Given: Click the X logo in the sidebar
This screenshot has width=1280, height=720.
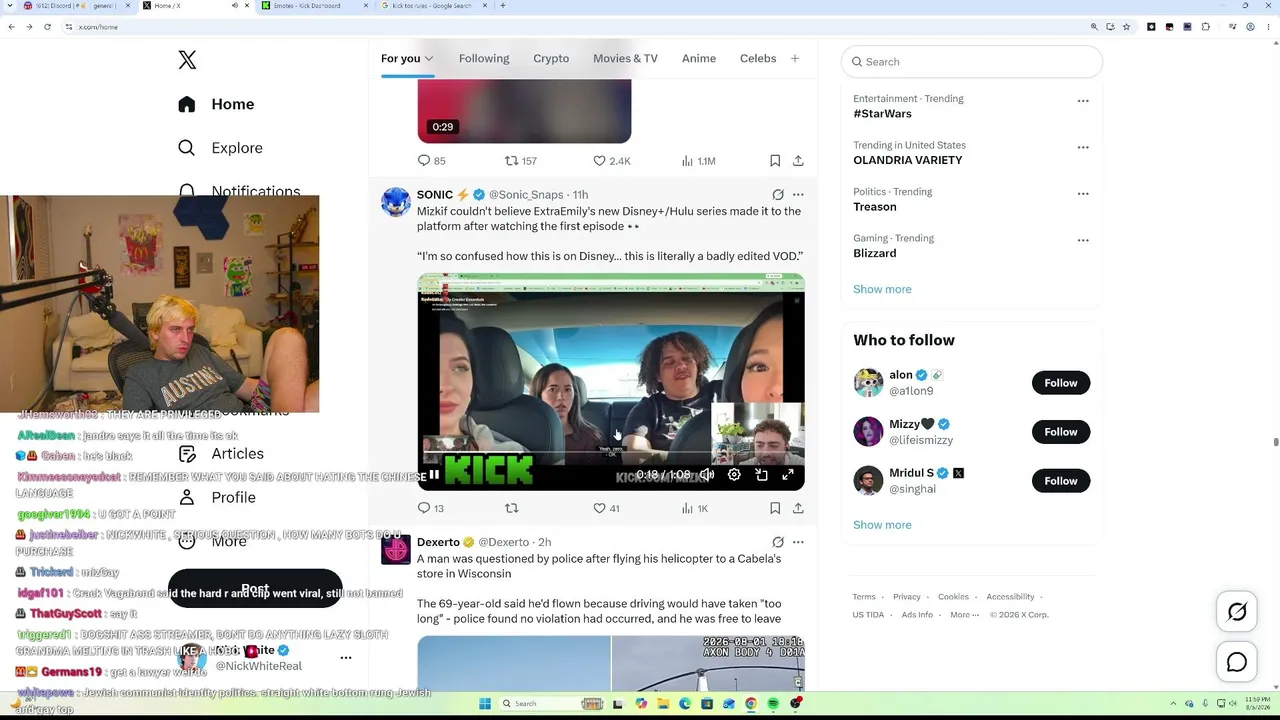Looking at the screenshot, I should point(187,60).
